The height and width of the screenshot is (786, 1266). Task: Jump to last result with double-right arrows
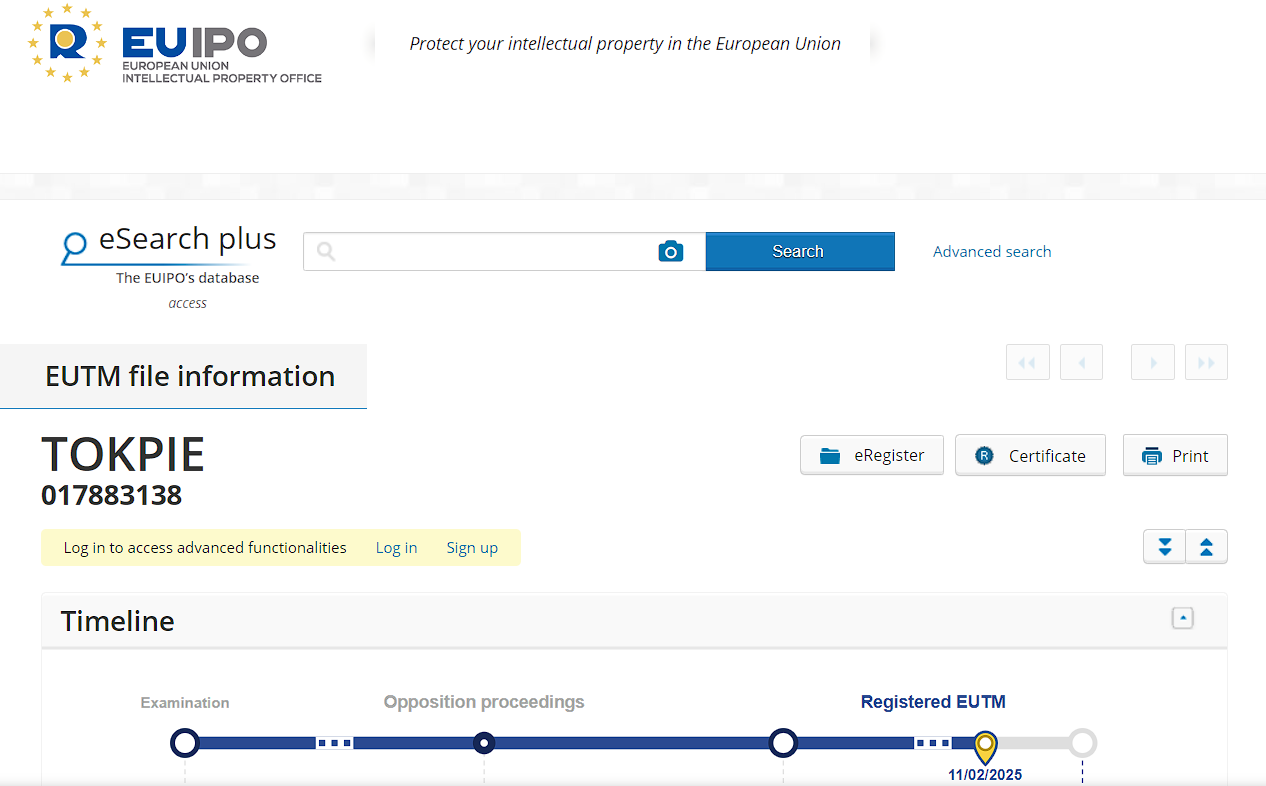tap(1206, 362)
